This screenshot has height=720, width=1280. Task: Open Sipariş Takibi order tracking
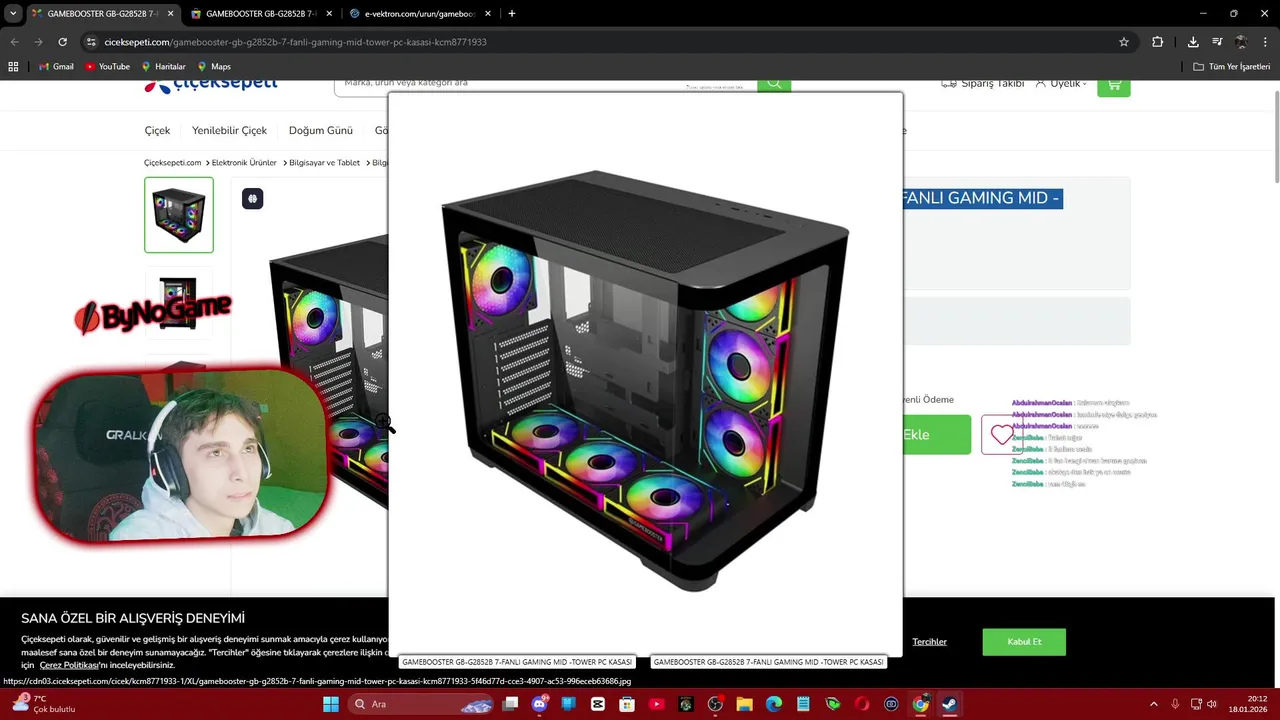tap(983, 84)
